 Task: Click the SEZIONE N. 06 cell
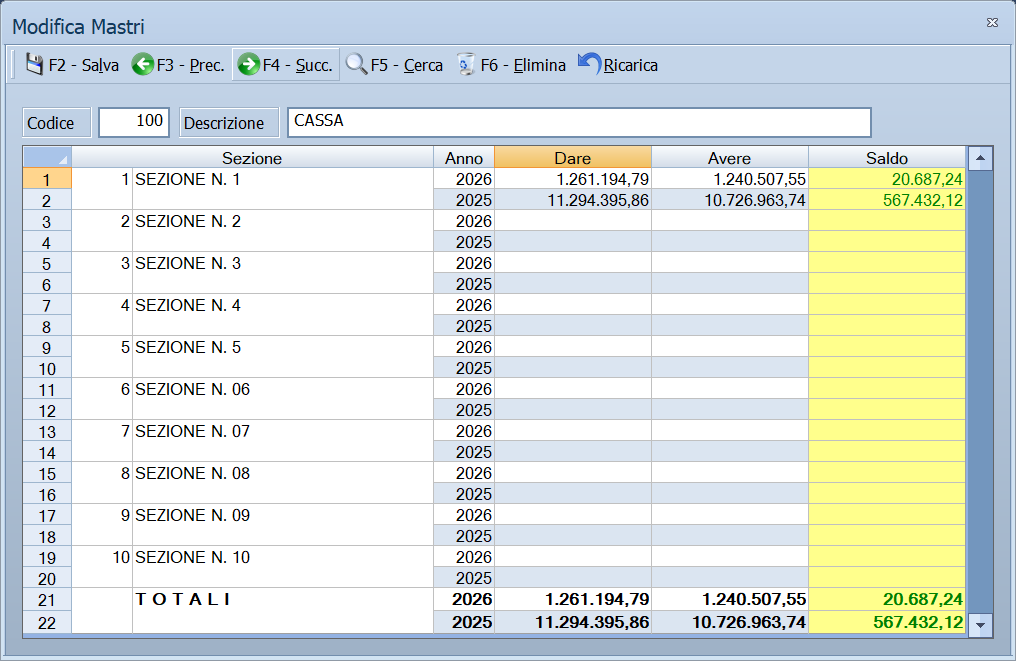coord(283,399)
